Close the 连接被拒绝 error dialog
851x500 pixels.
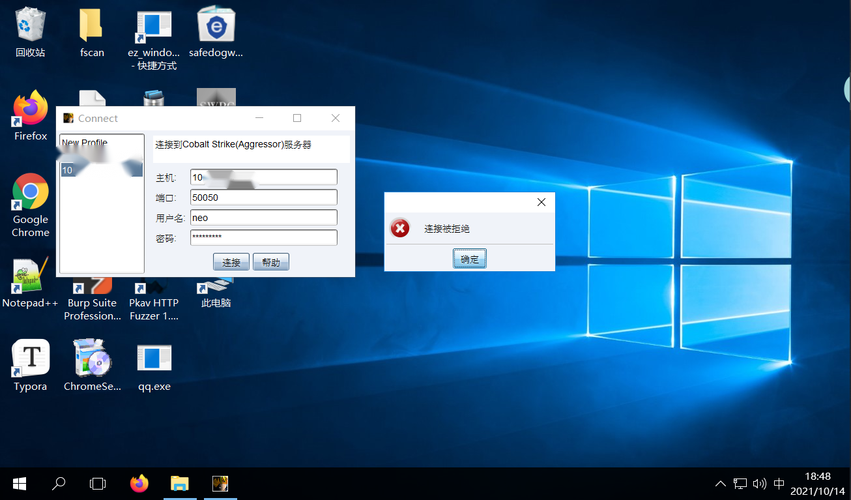(541, 202)
